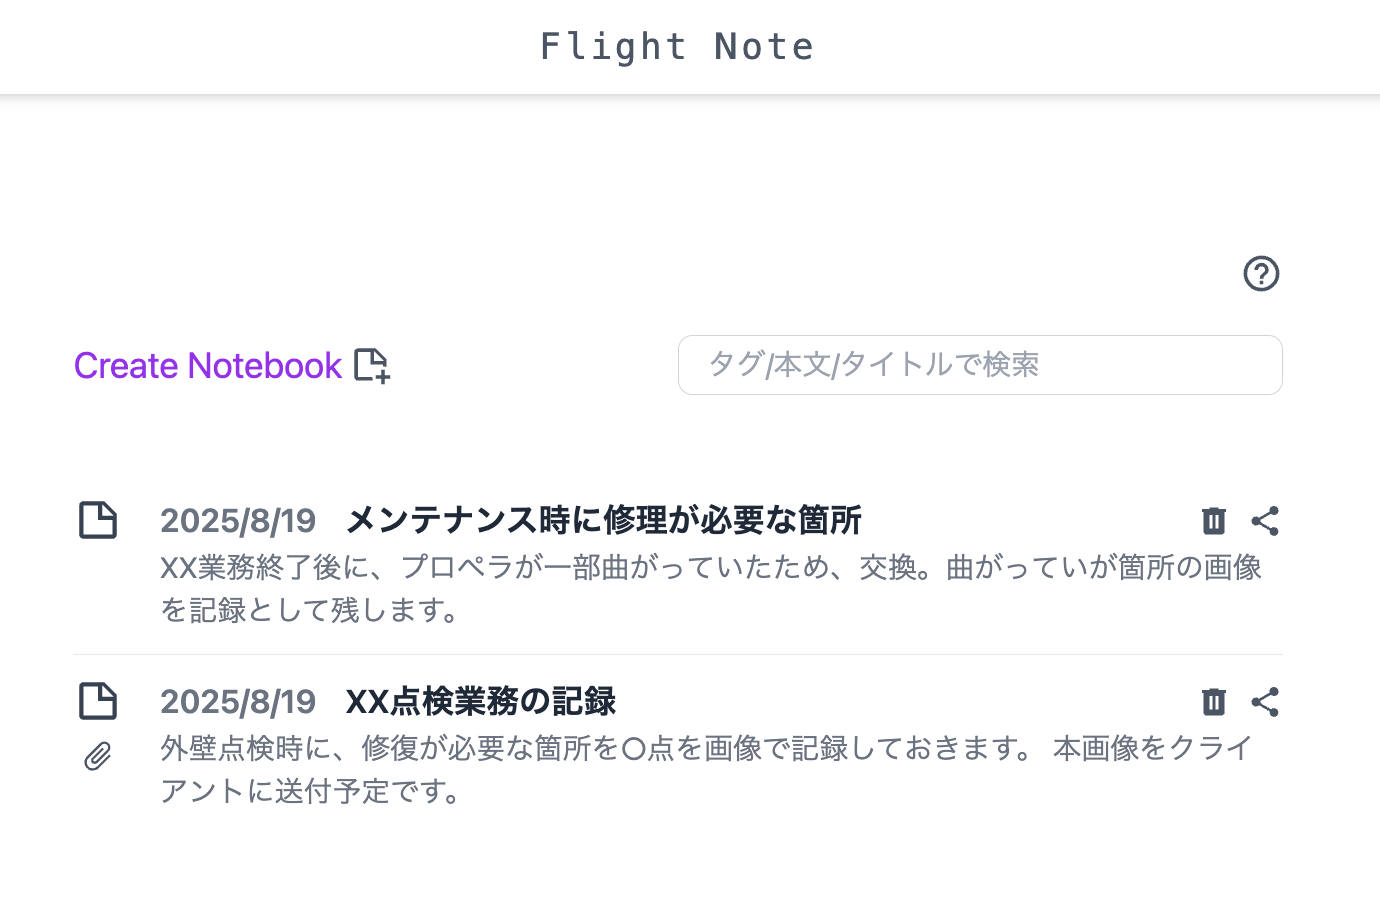Open the note titled XX点検業務の記録
Viewport: 1380px width, 924px height.
[x=480, y=701]
